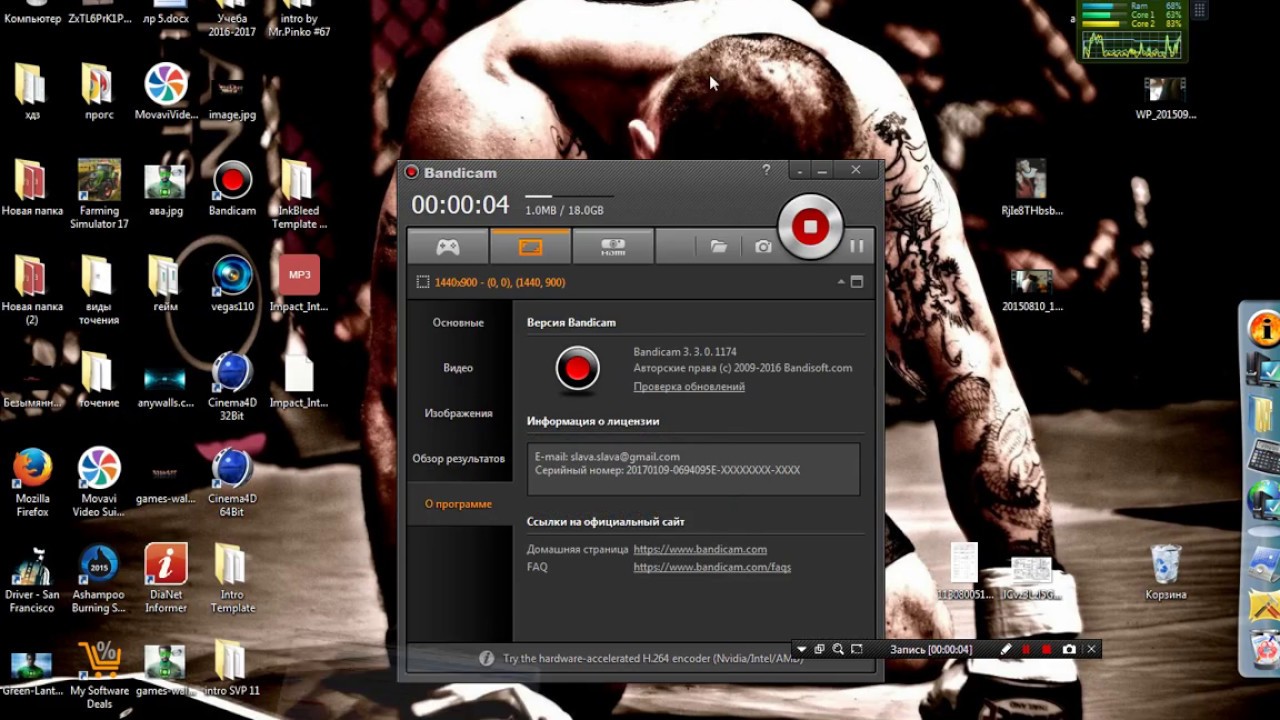Open the MovaviVide desktop shortcut

pos(166,93)
